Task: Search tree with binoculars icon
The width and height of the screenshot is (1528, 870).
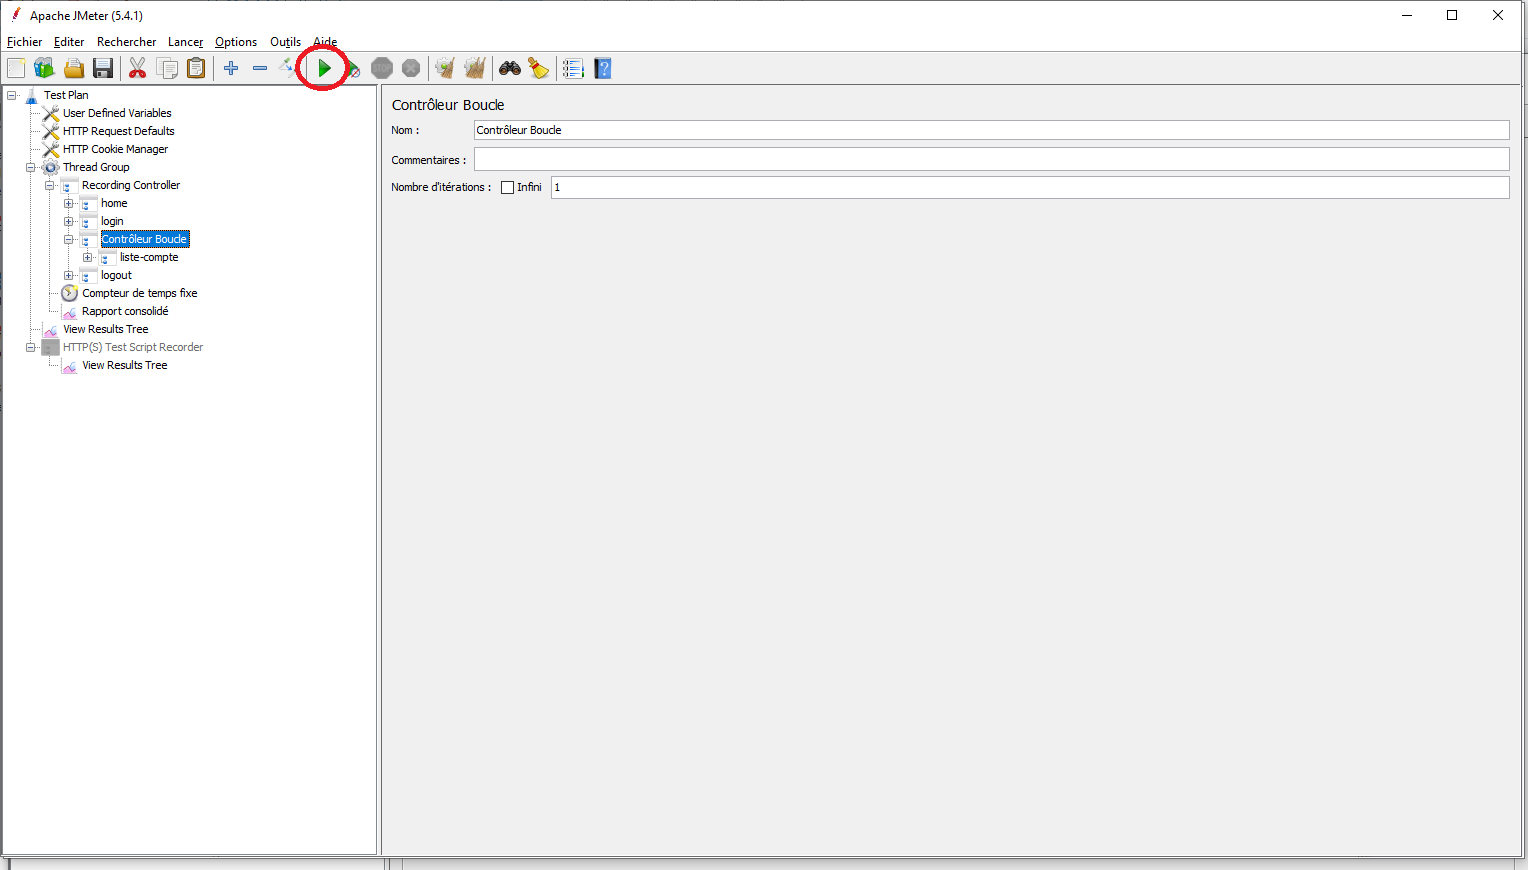Action: tap(510, 68)
